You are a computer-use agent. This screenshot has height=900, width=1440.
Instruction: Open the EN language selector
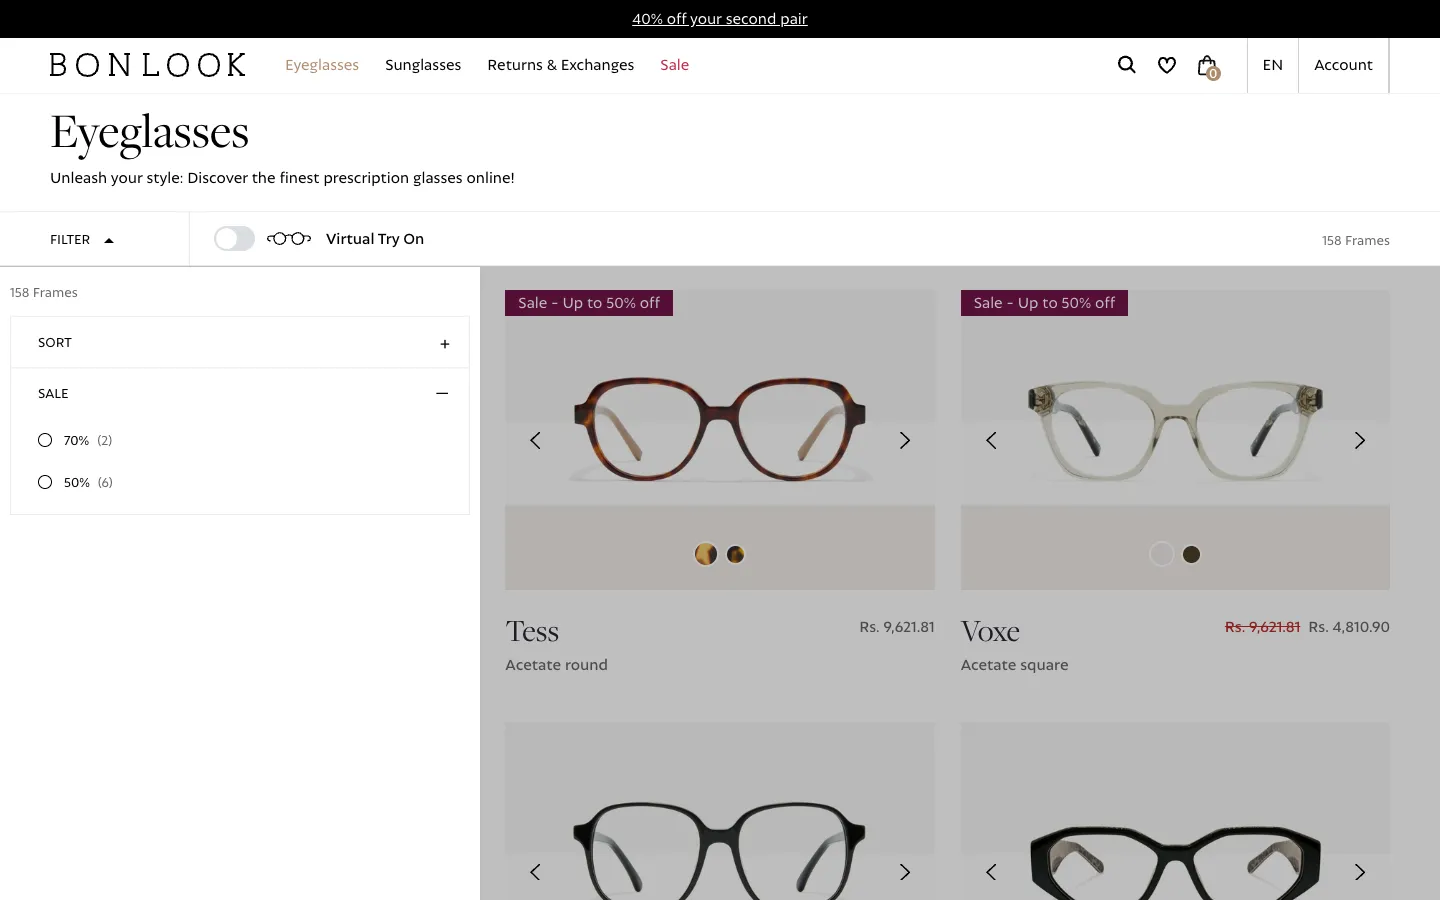tap(1273, 65)
